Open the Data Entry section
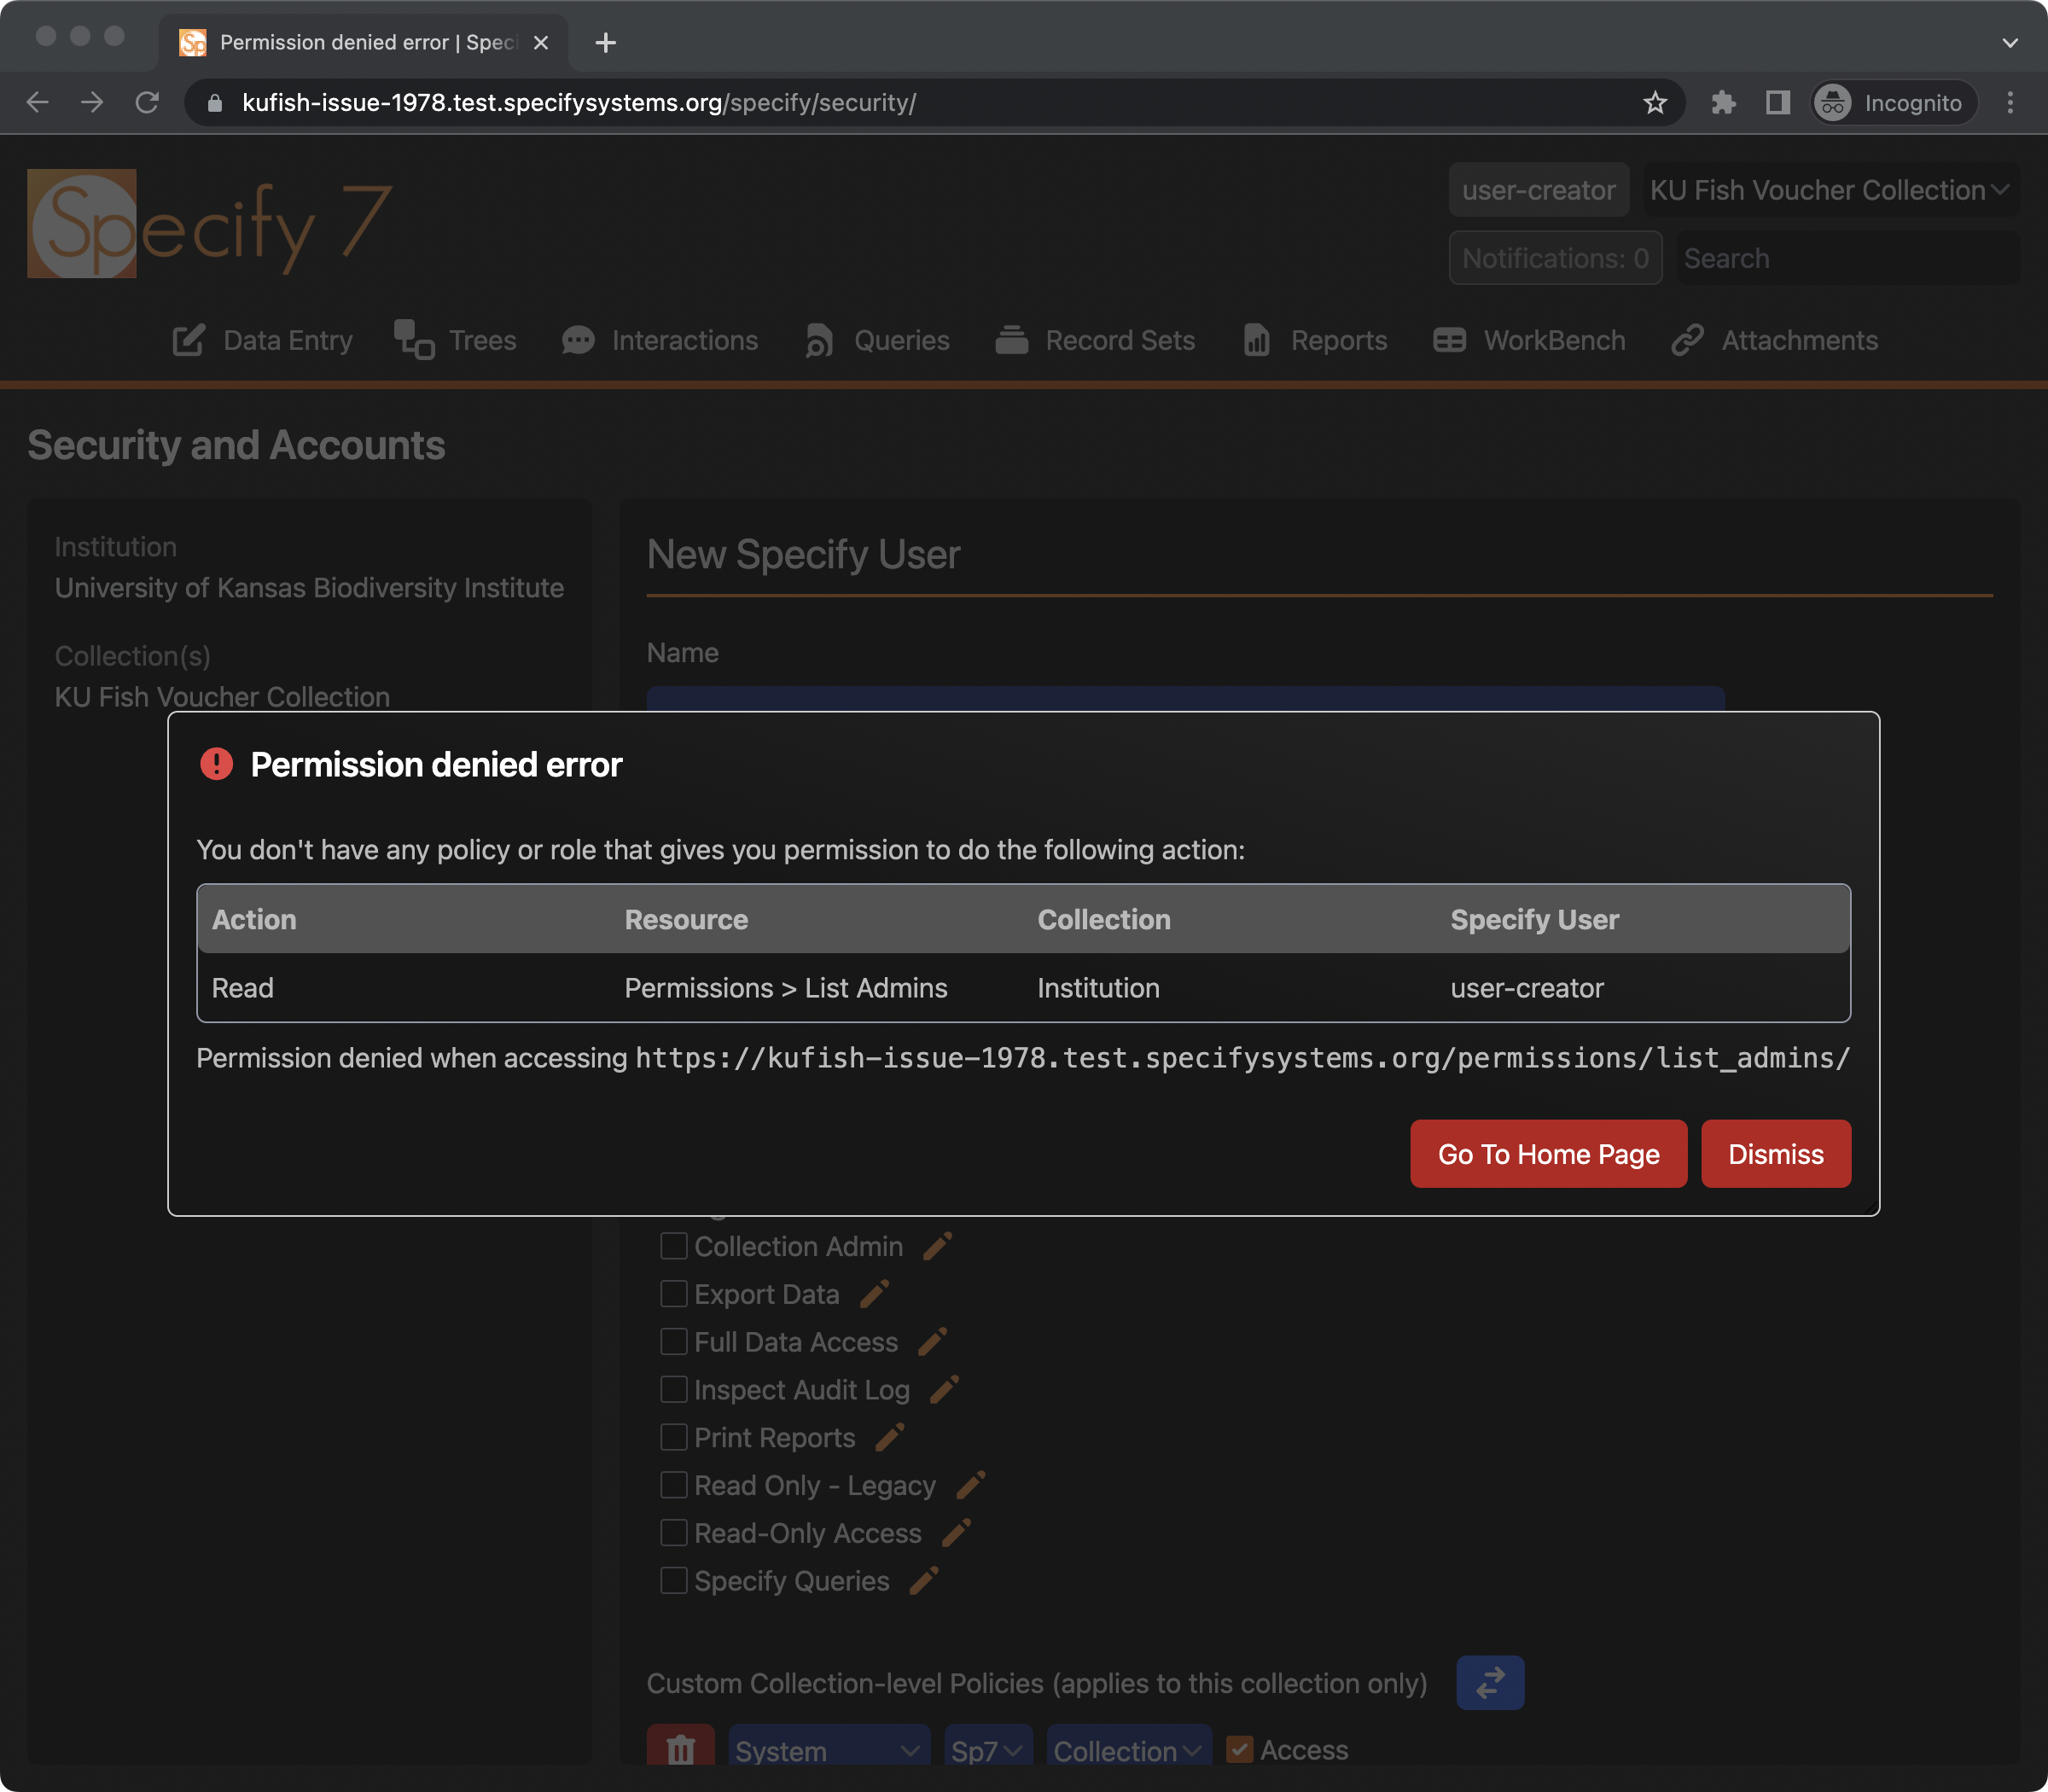The height and width of the screenshot is (1792, 2048). 287,340
